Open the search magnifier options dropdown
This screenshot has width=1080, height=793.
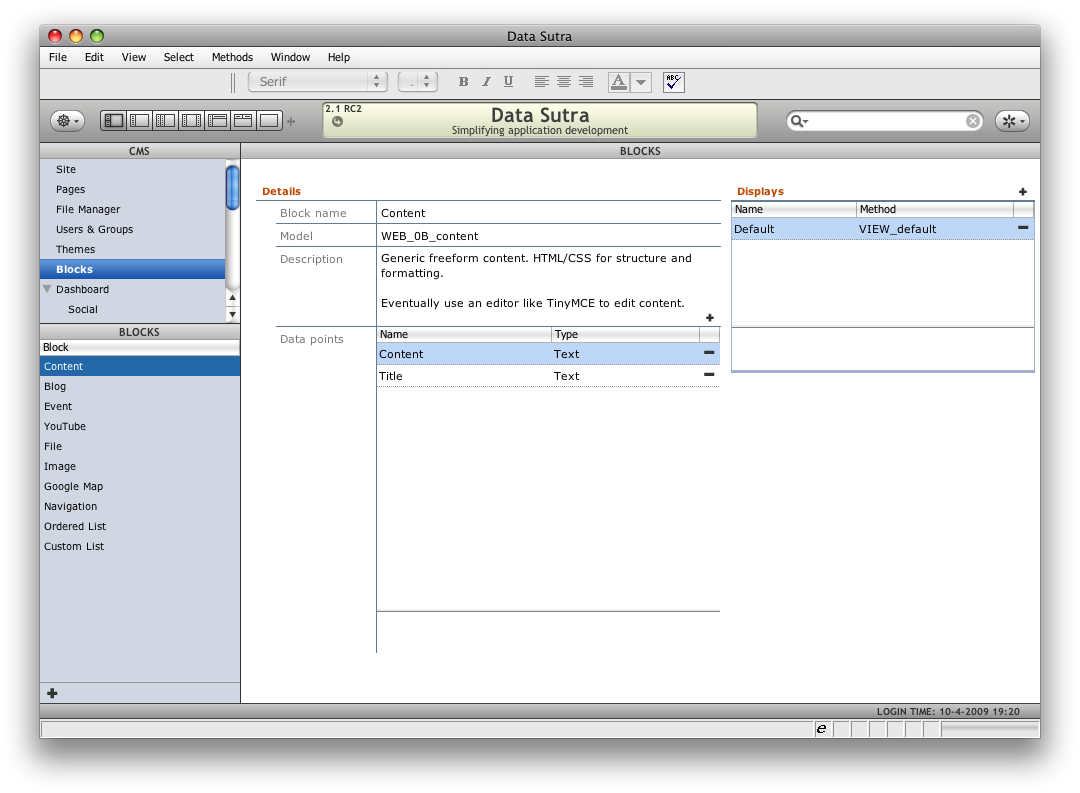[799, 121]
